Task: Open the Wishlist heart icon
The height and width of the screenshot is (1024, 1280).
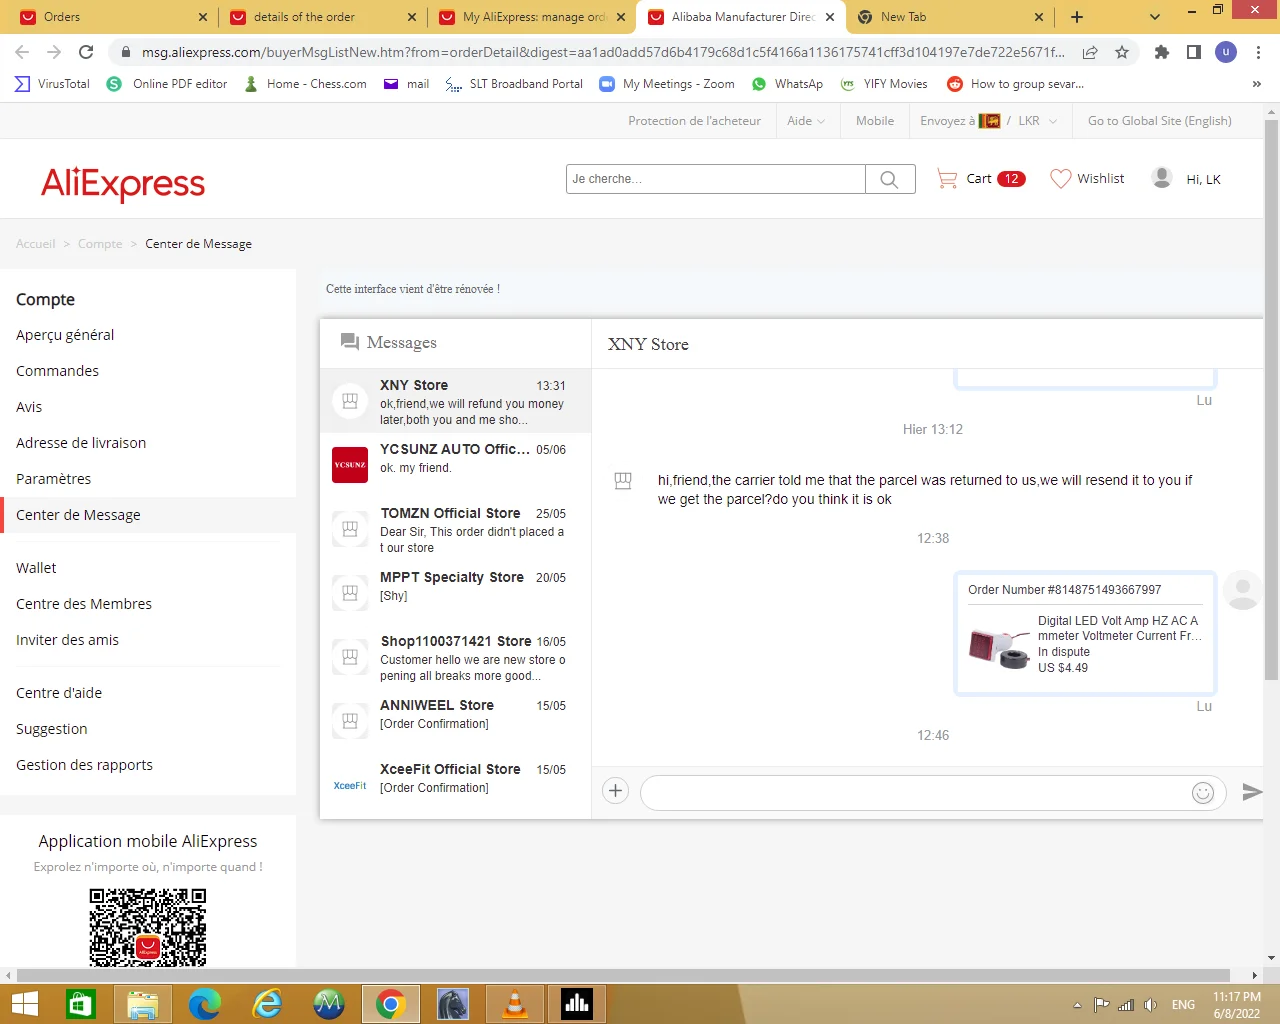Action: pos(1060,179)
